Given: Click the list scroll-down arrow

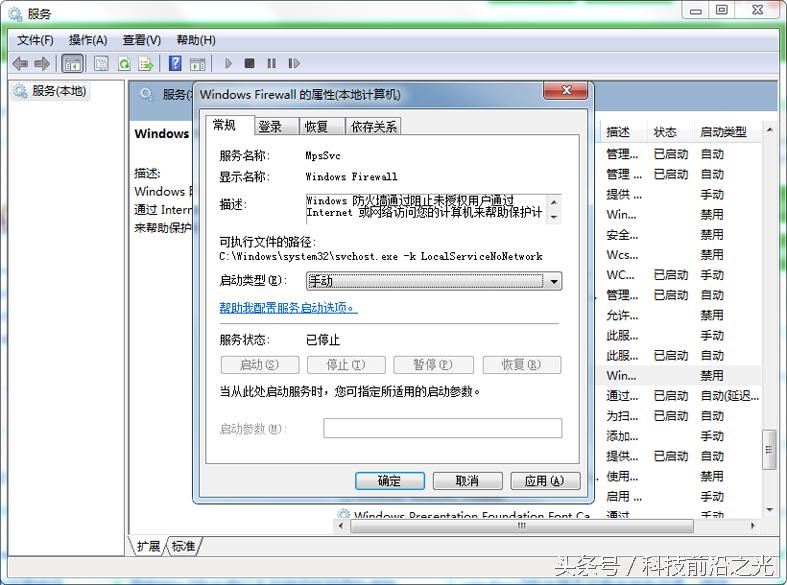Looking at the screenshot, I should point(769,510).
